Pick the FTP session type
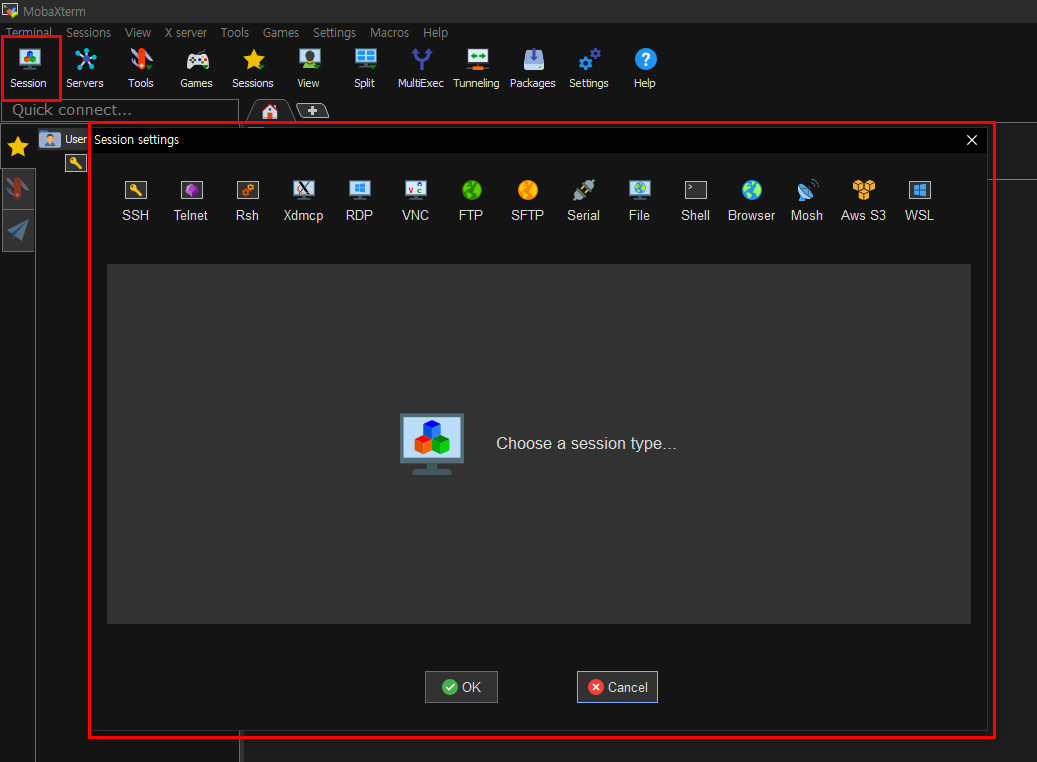The height and width of the screenshot is (762, 1037). 471,201
